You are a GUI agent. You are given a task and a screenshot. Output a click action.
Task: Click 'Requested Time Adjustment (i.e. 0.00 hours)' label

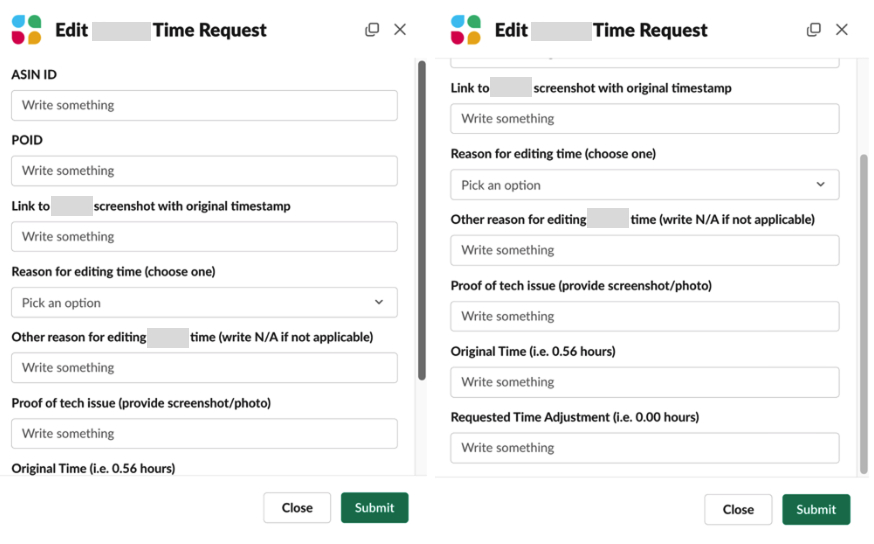pos(575,417)
